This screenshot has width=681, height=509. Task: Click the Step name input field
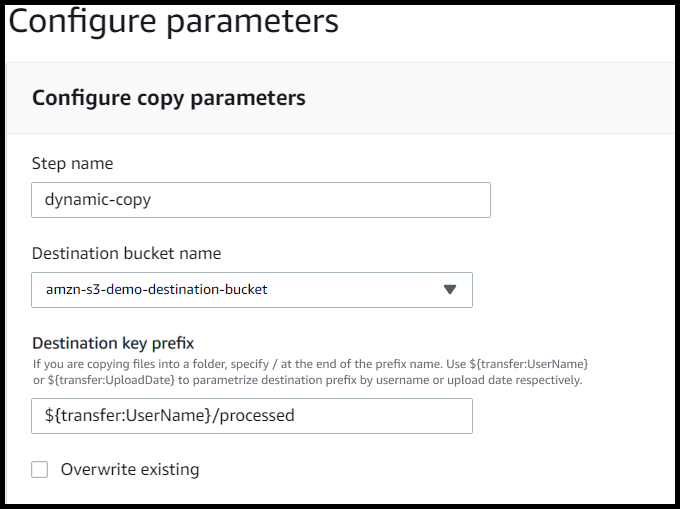[260, 200]
